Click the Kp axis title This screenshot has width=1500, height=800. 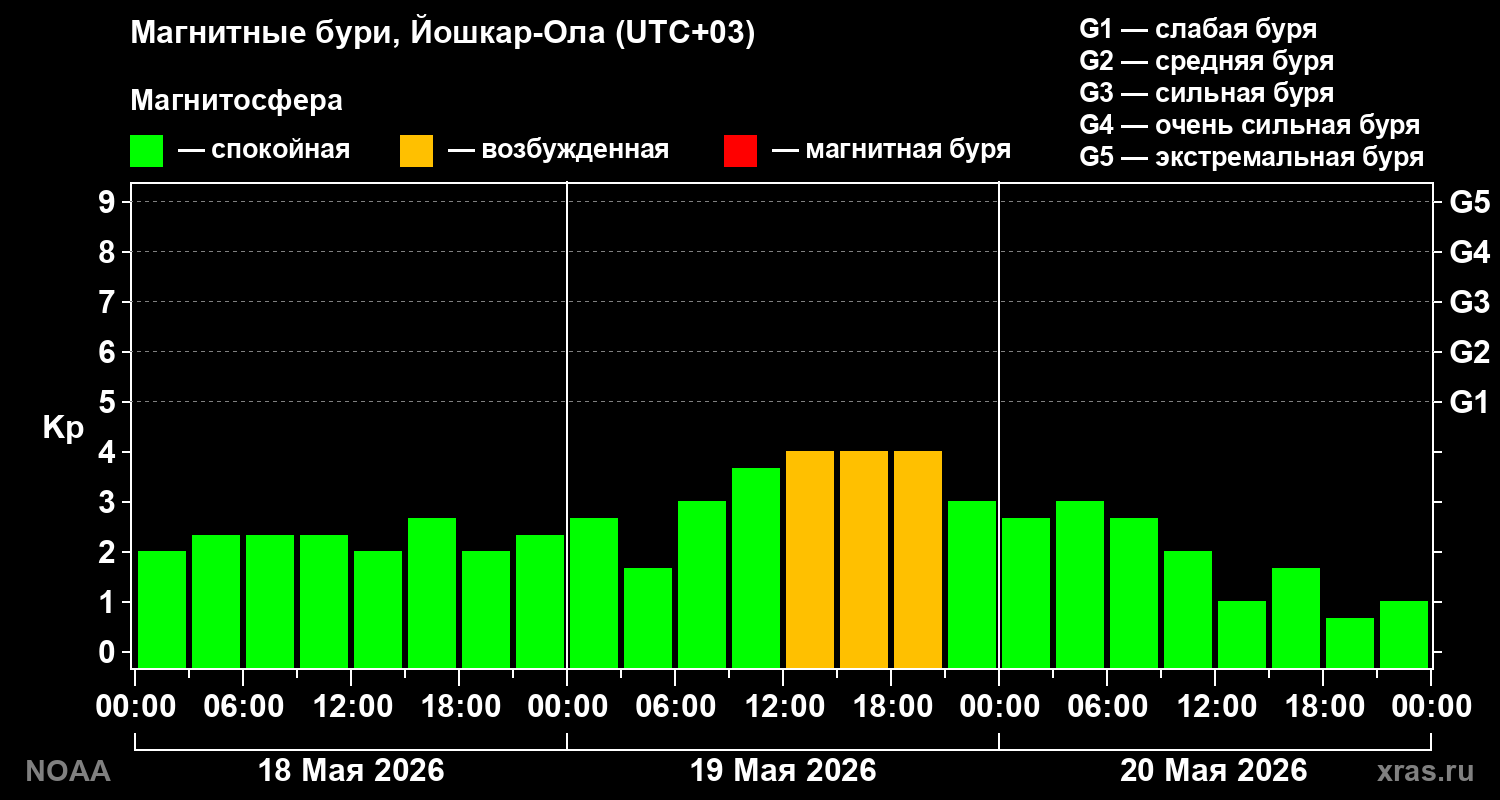[63, 428]
